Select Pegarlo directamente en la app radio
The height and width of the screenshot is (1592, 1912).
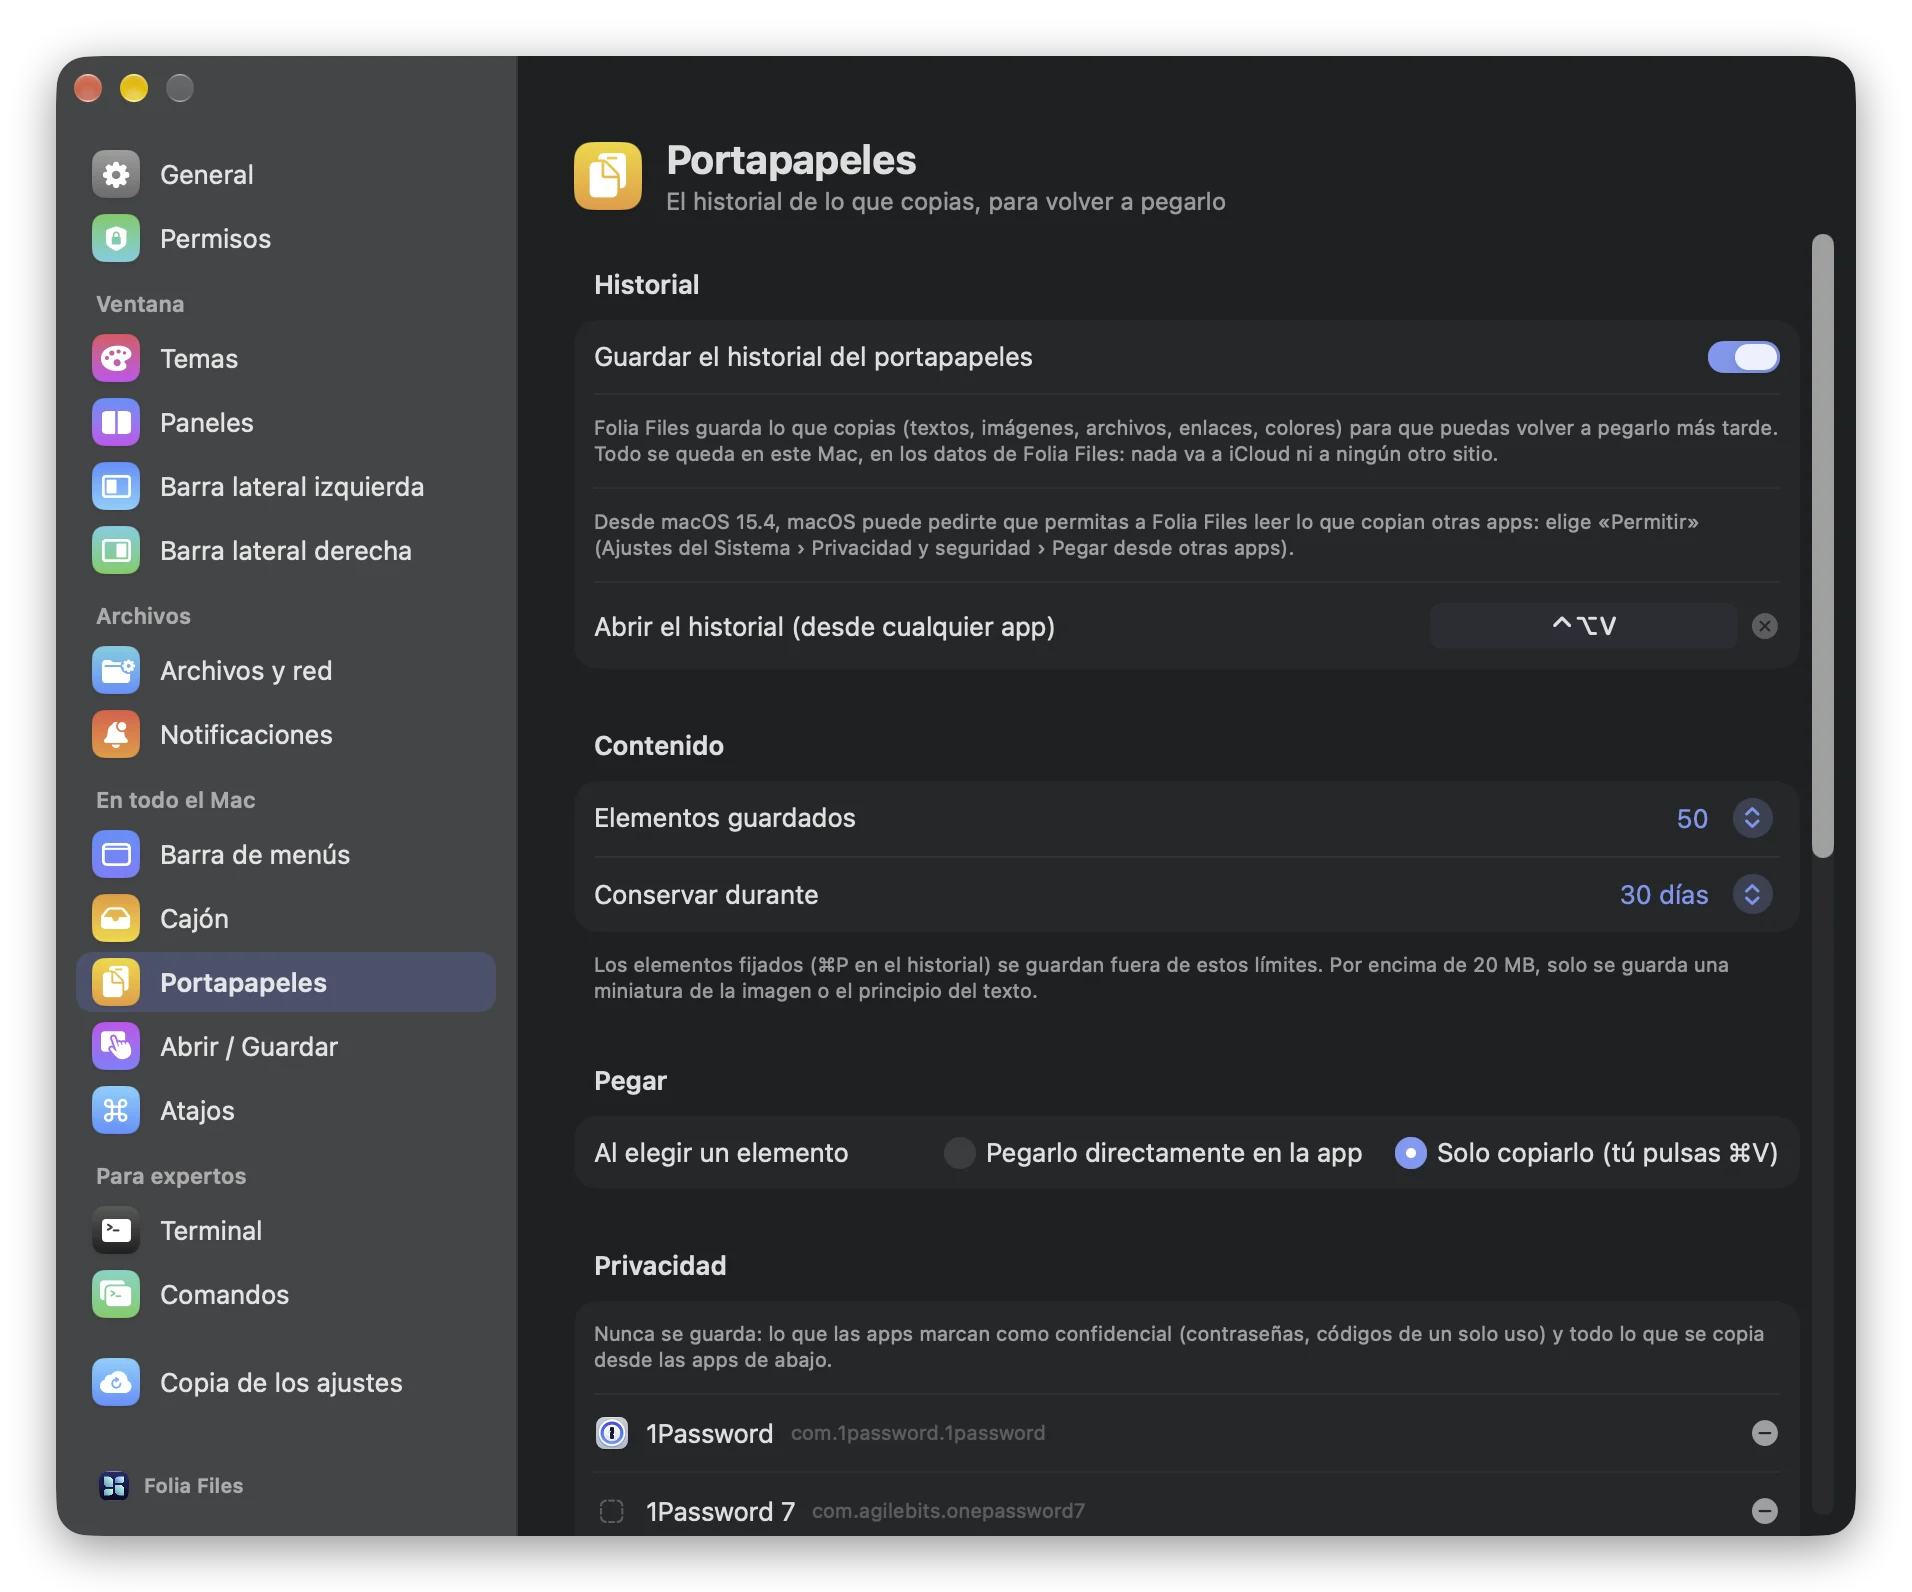tap(959, 1153)
